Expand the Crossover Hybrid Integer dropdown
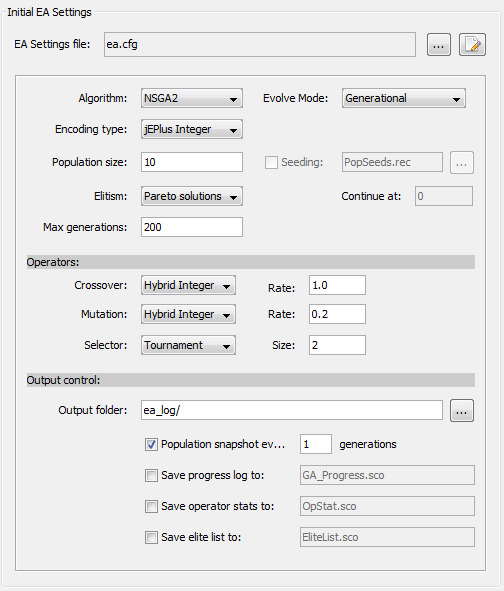Viewport: 504px width, 591px height. (188, 285)
